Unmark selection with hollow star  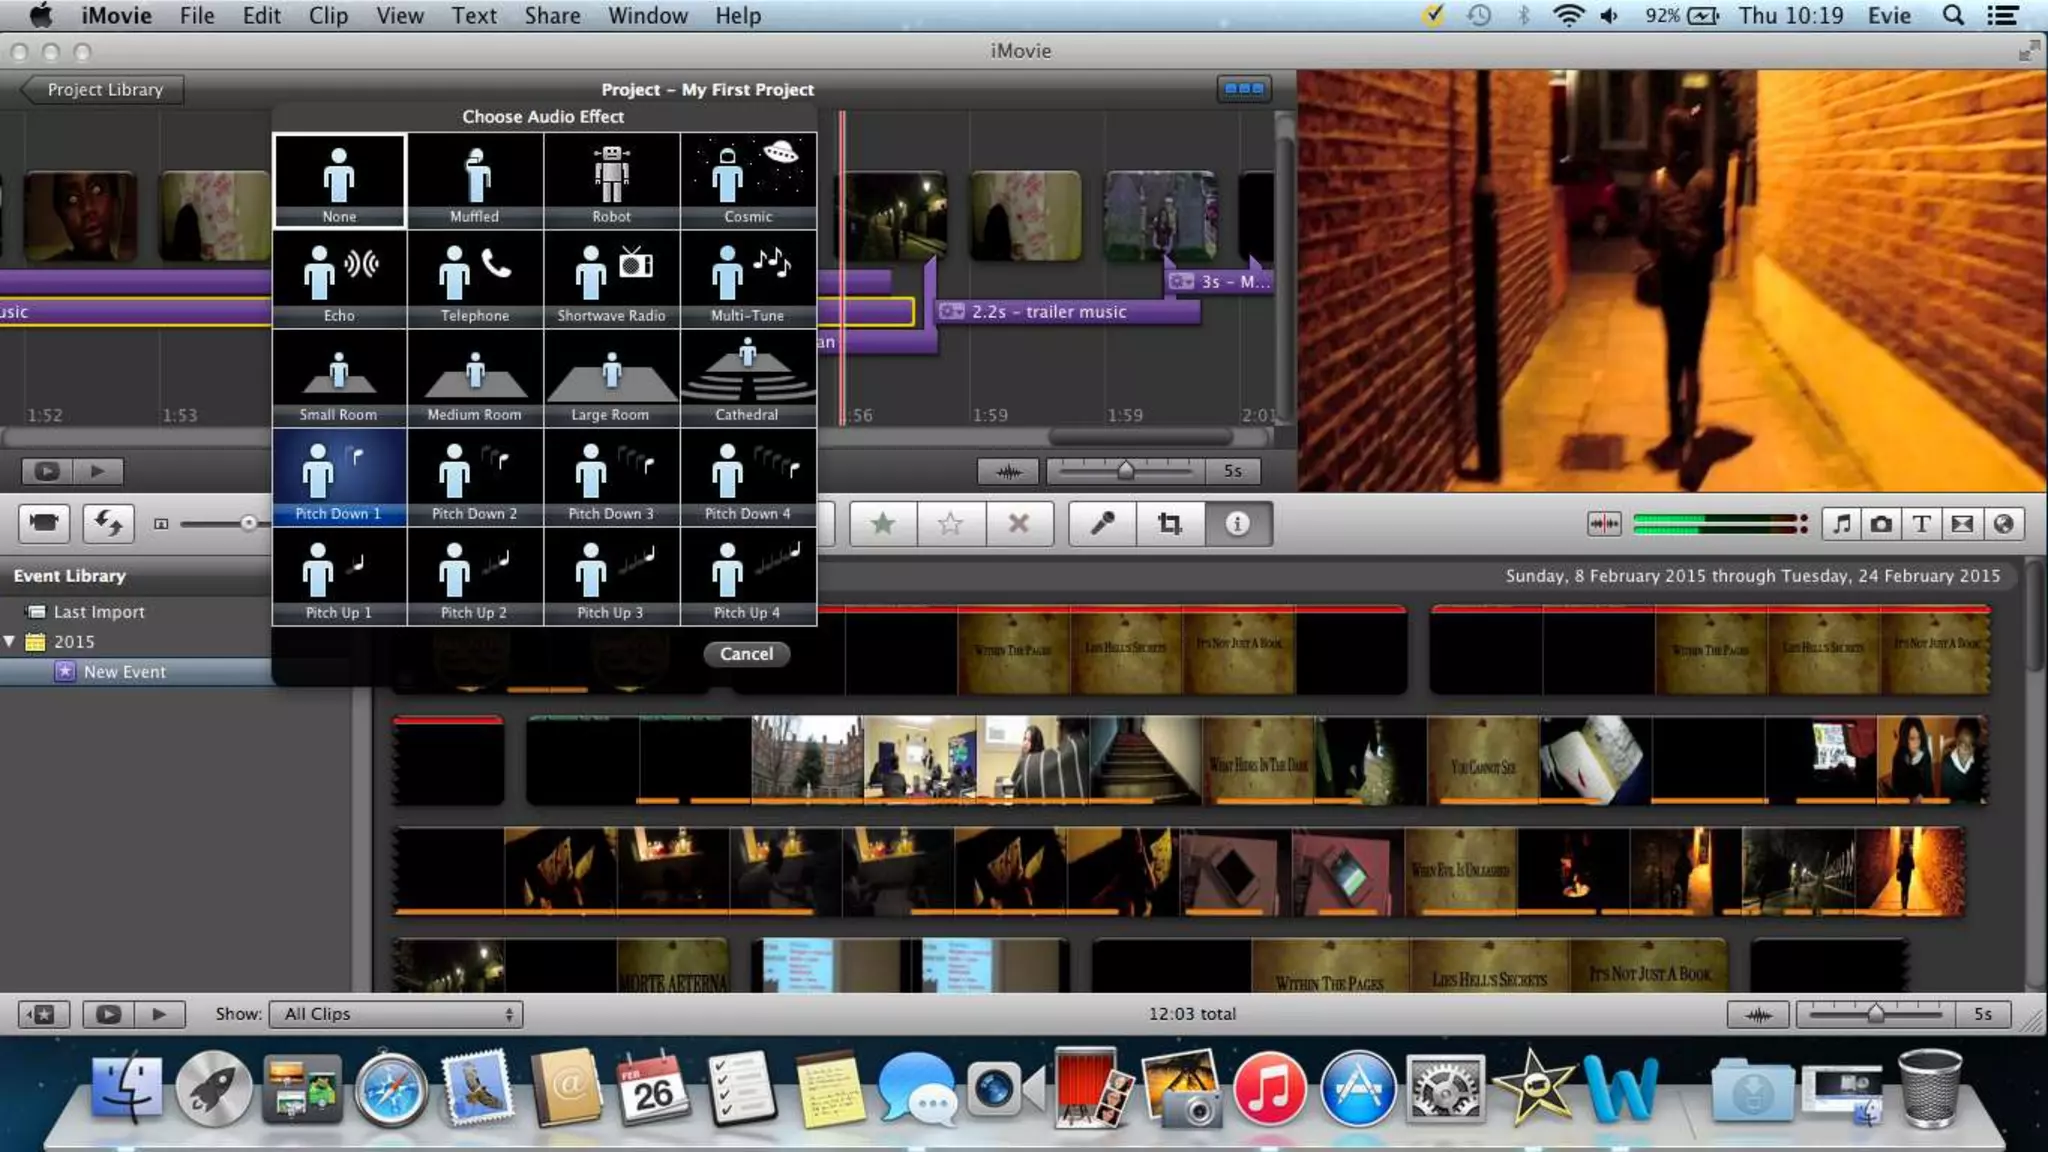(x=950, y=524)
